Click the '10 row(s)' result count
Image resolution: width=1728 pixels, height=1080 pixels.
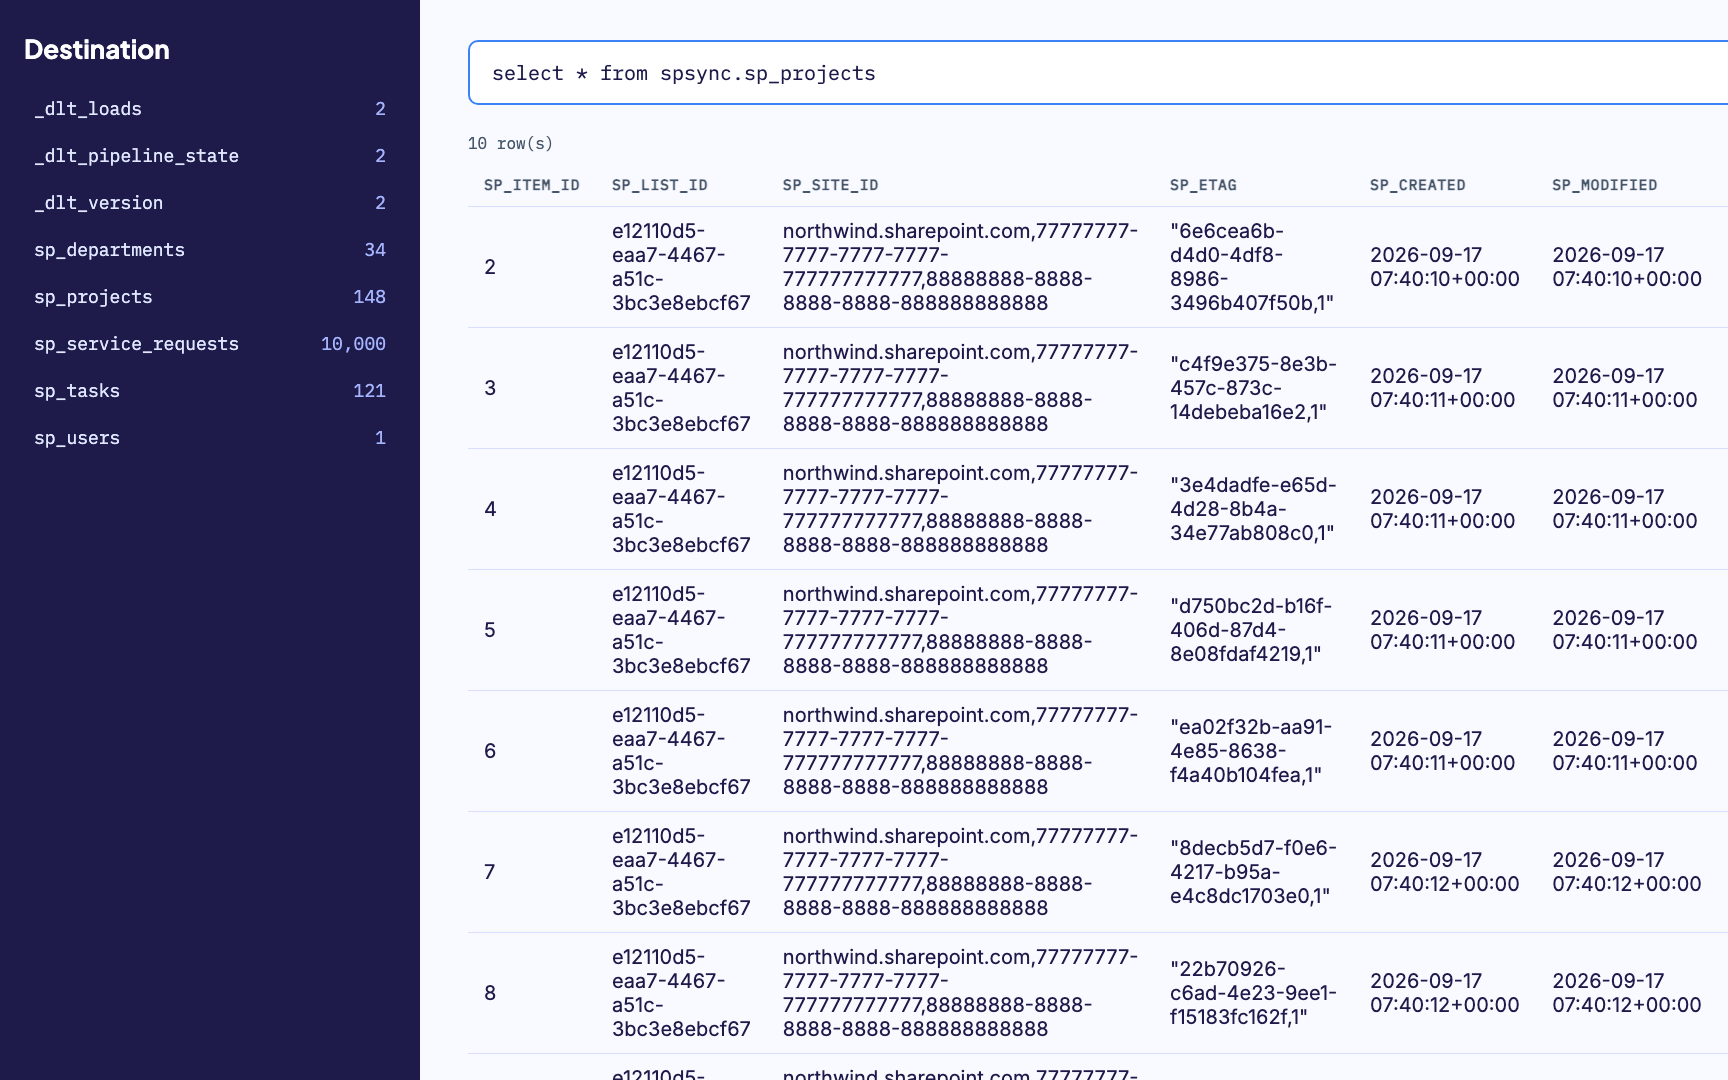[x=510, y=144]
